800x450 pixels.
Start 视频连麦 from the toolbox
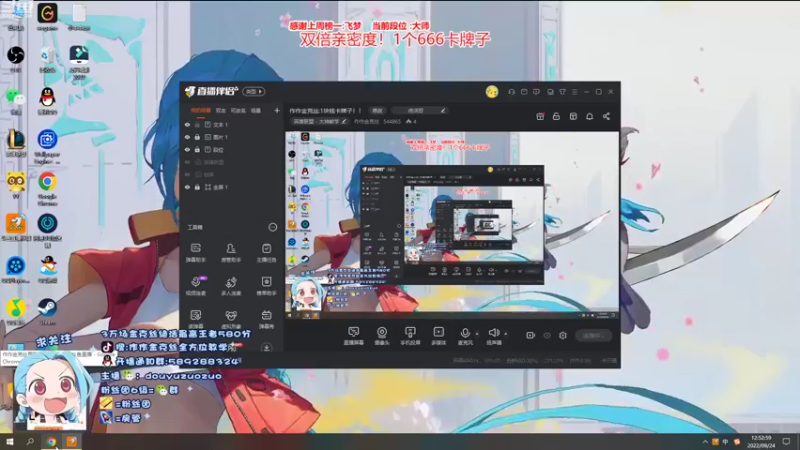195,286
